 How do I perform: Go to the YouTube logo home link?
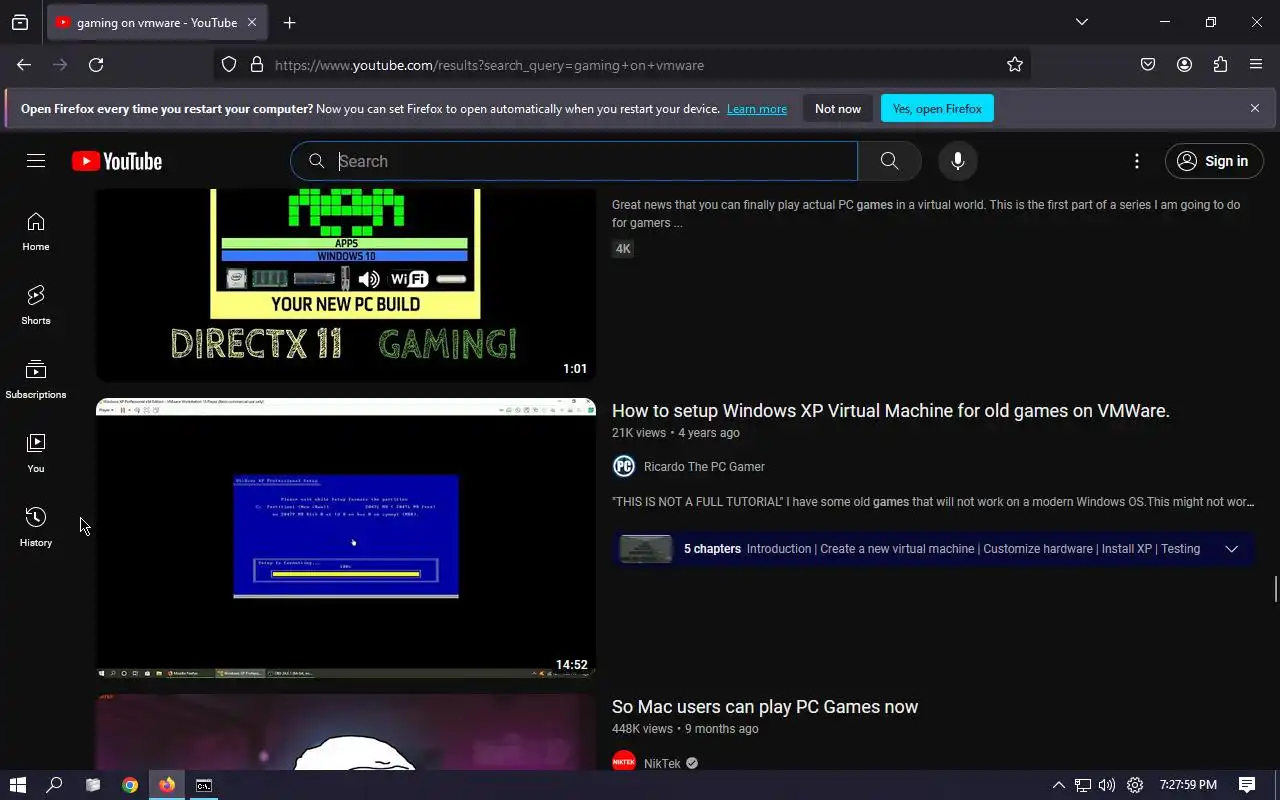tap(117, 161)
